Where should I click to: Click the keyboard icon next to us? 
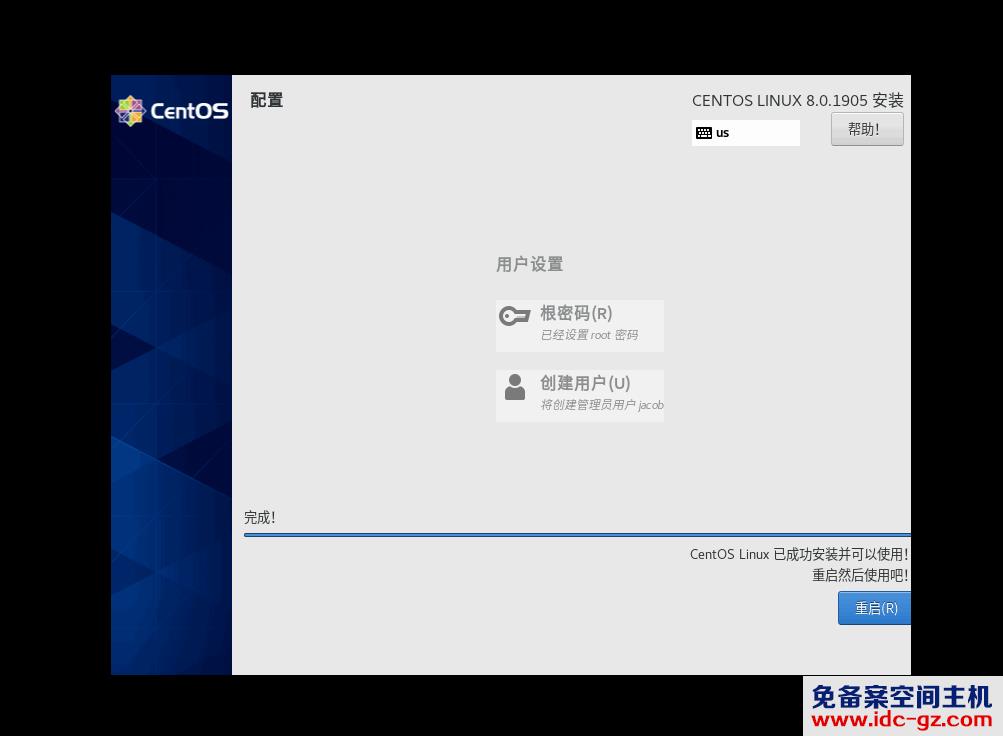click(x=704, y=133)
